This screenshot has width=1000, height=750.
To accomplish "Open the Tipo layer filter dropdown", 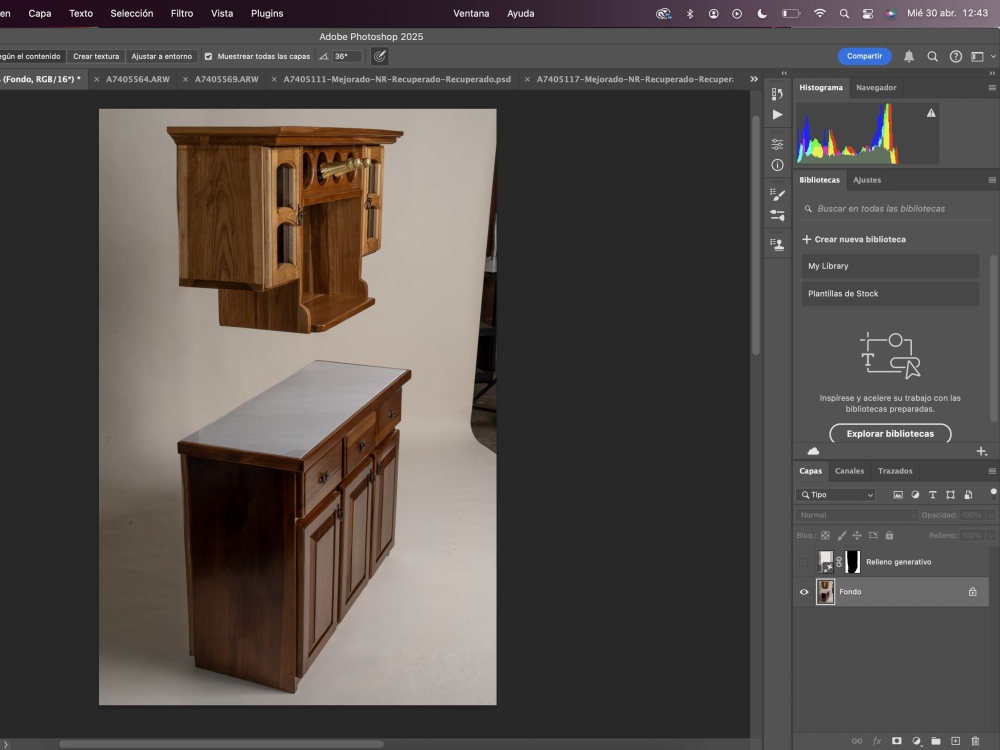I will [835, 494].
